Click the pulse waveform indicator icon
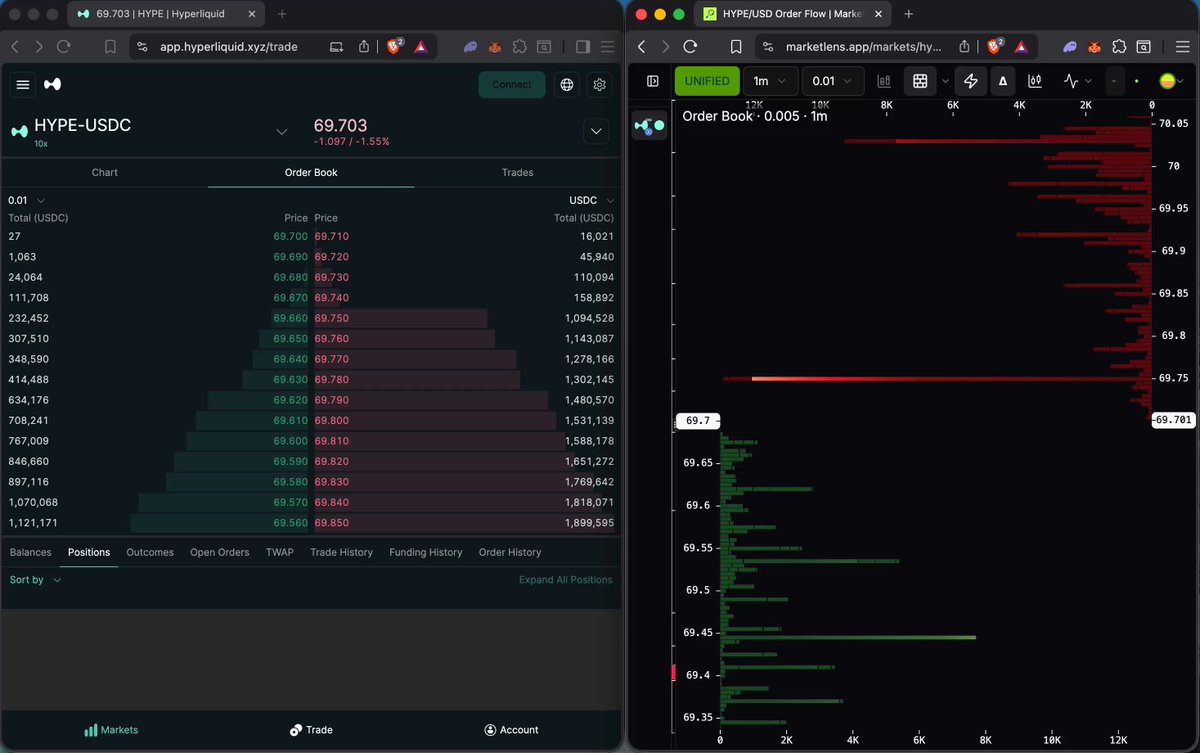This screenshot has height=753, width=1200. (1071, 81)
